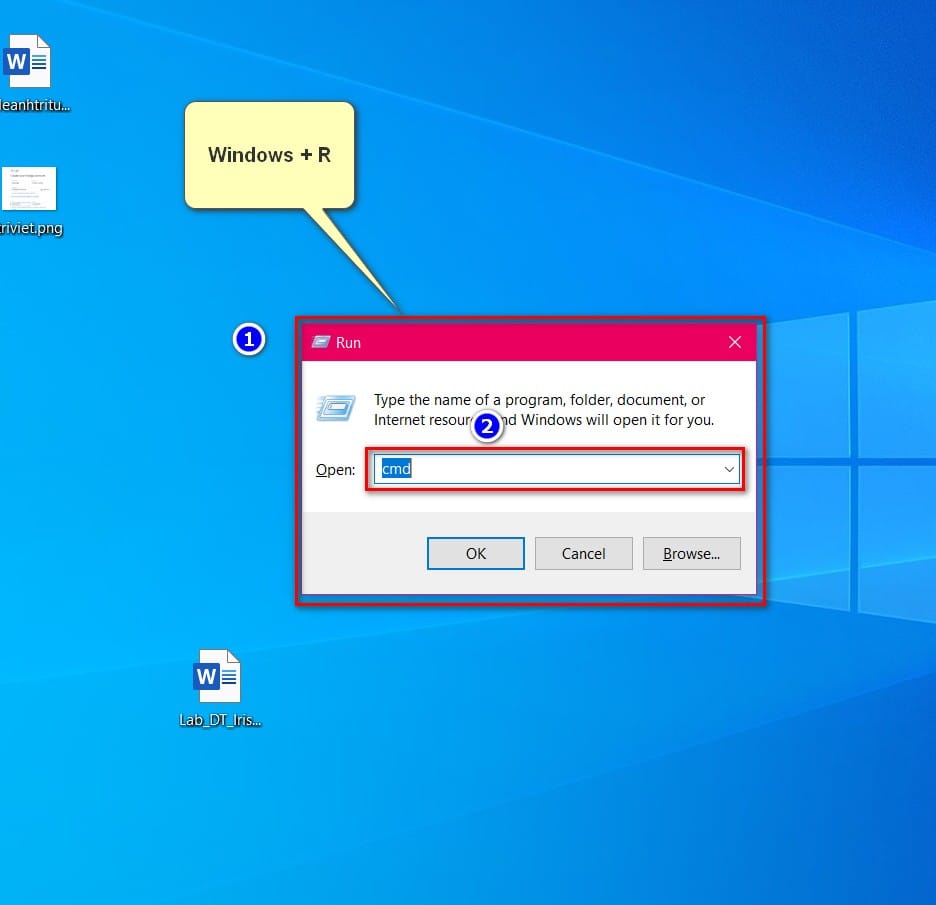Screen dimensions: 936x905
Task: Click the 'Open:' label in the dialog
Action: point(335,470)
